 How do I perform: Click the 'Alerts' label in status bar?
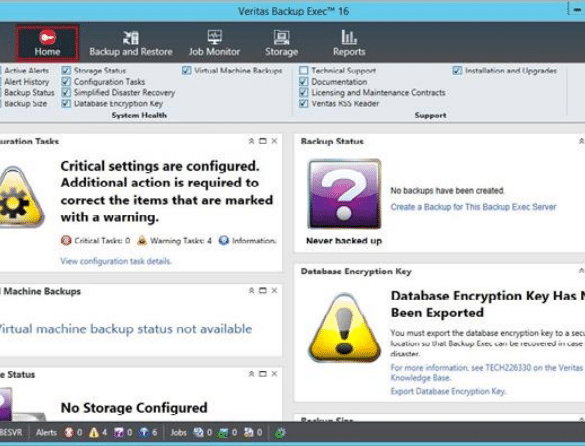point(46,433)
